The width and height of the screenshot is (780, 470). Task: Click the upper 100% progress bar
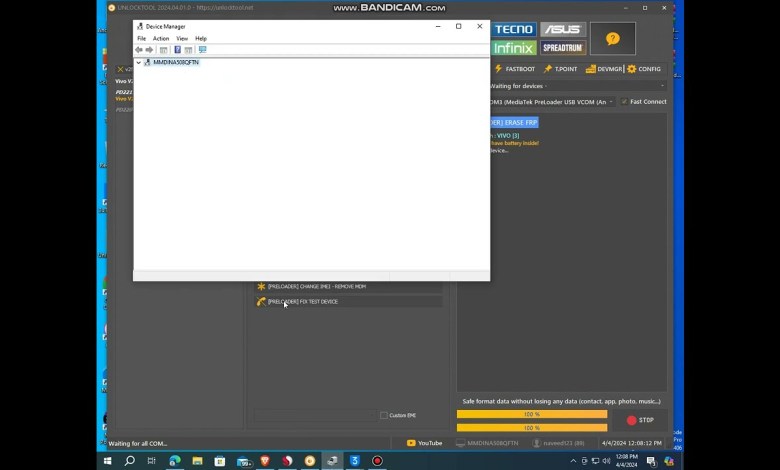click(531, 414)
